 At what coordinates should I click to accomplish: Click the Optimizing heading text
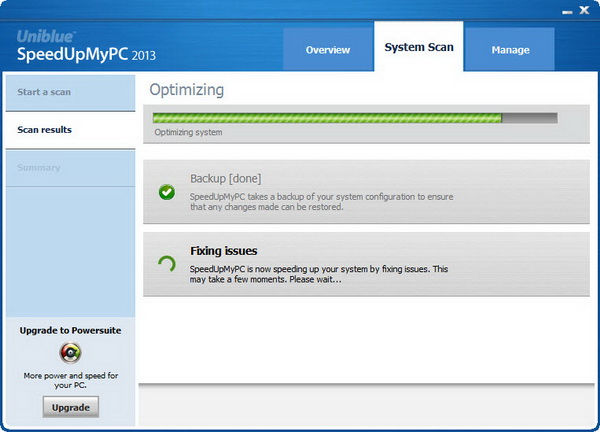(x=187, y=90)
